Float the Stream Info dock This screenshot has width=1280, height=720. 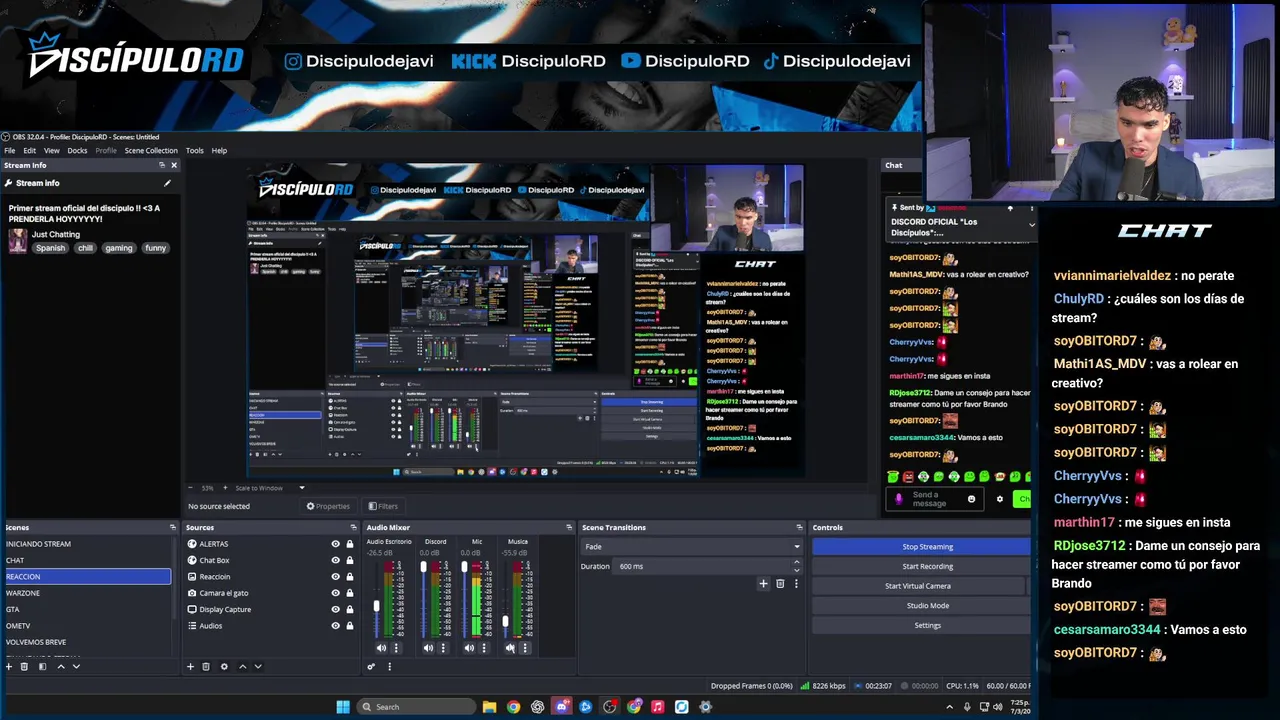(162, 165)
